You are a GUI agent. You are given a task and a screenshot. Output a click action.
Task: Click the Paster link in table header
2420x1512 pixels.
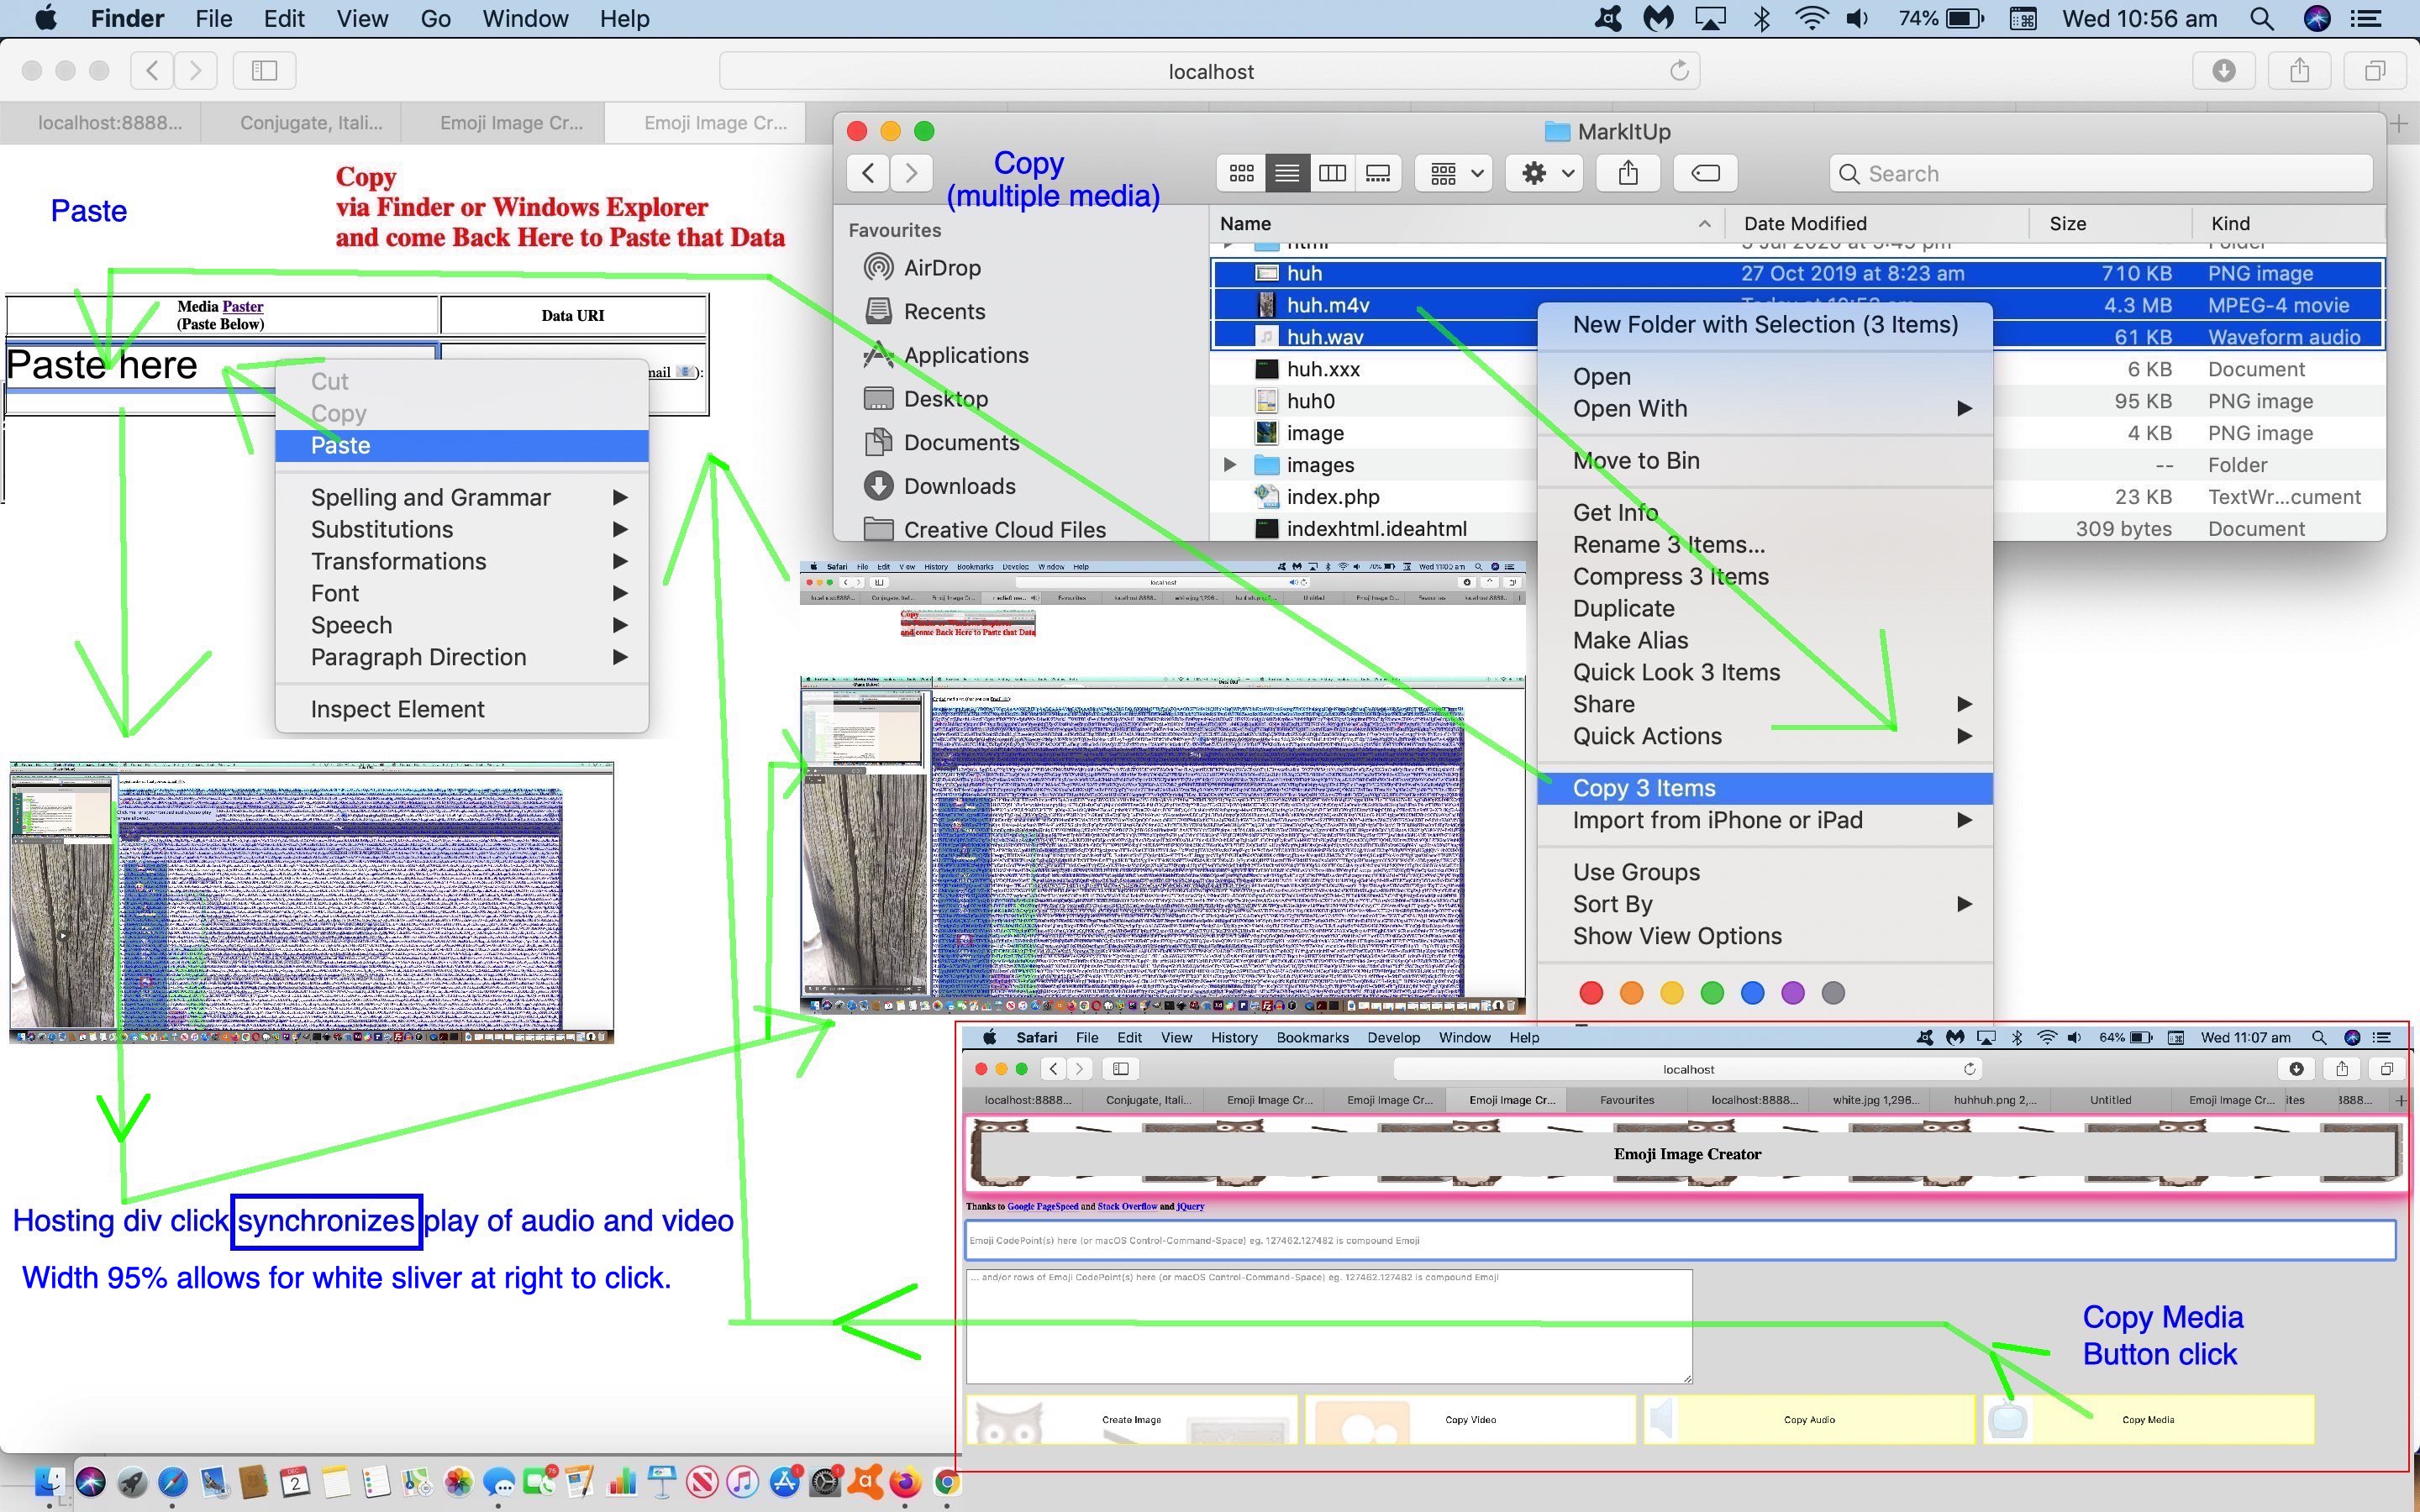pyautogui.click(x=243, y=307)
